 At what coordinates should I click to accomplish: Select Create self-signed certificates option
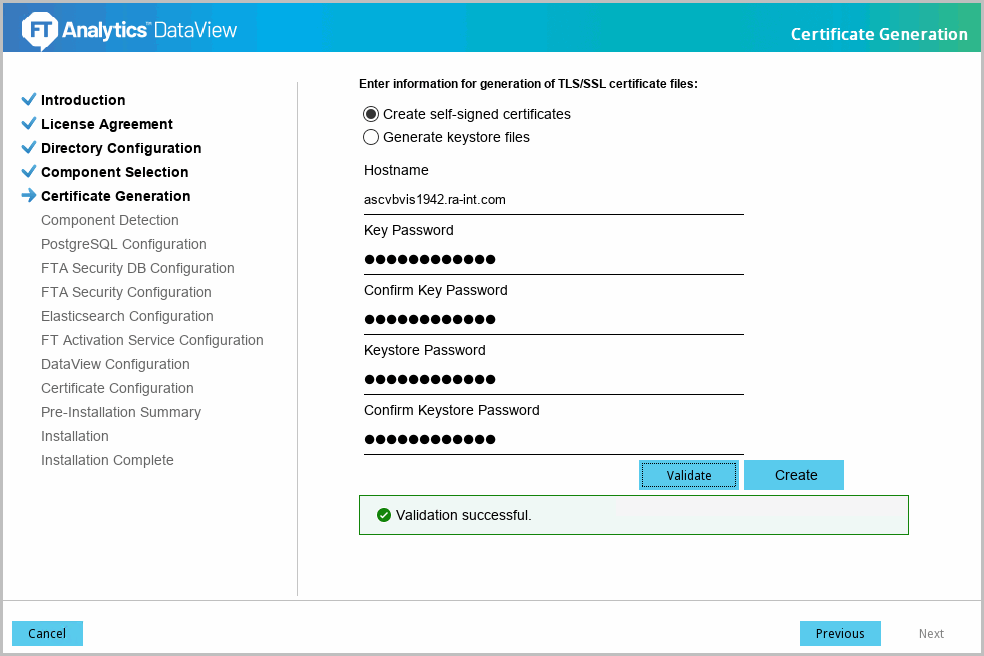(371, 114)
